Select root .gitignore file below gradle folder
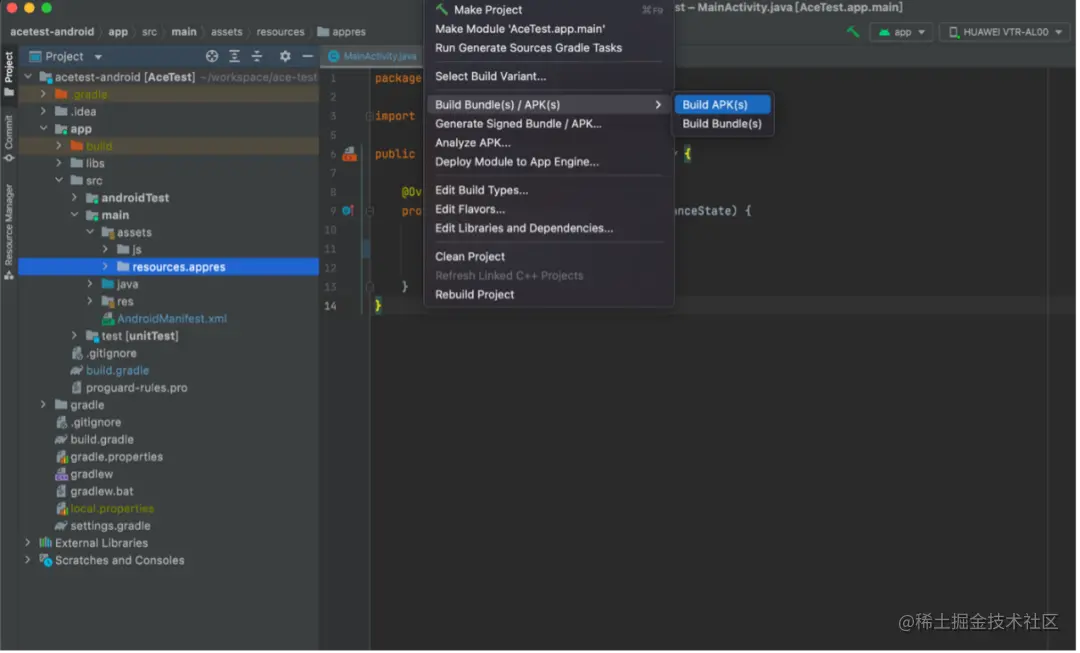This screenshot has width=1080, height=653. (96, 424)
